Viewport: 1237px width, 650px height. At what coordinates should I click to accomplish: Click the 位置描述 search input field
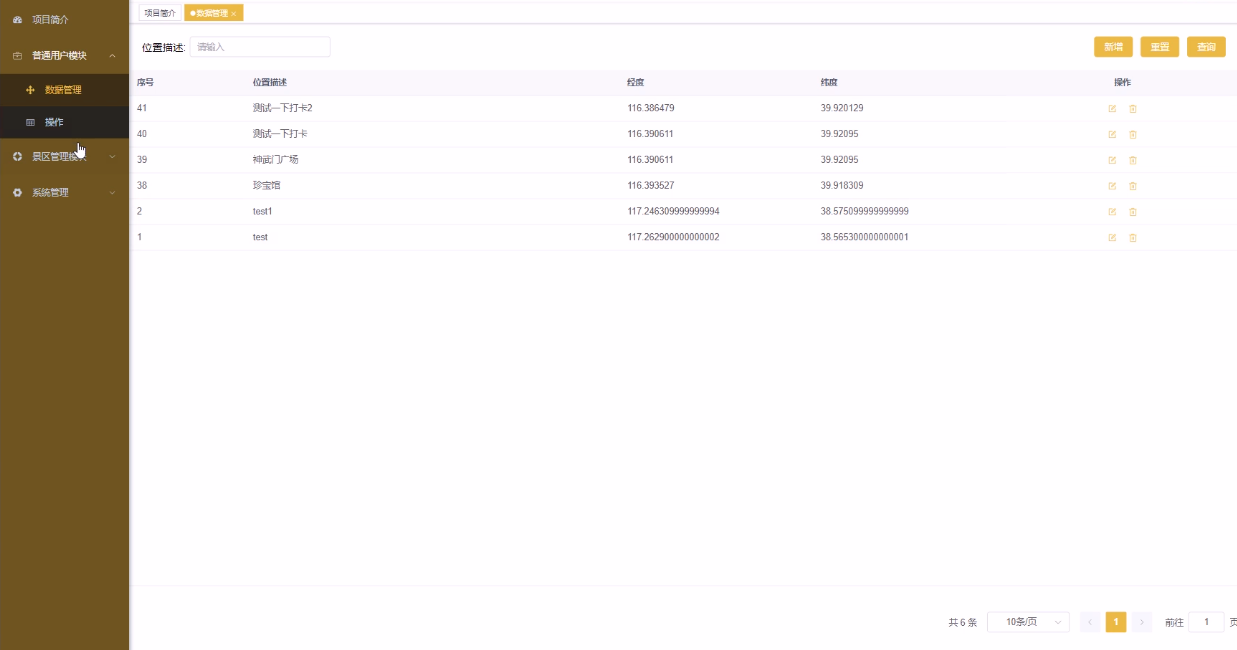(260, 47)
